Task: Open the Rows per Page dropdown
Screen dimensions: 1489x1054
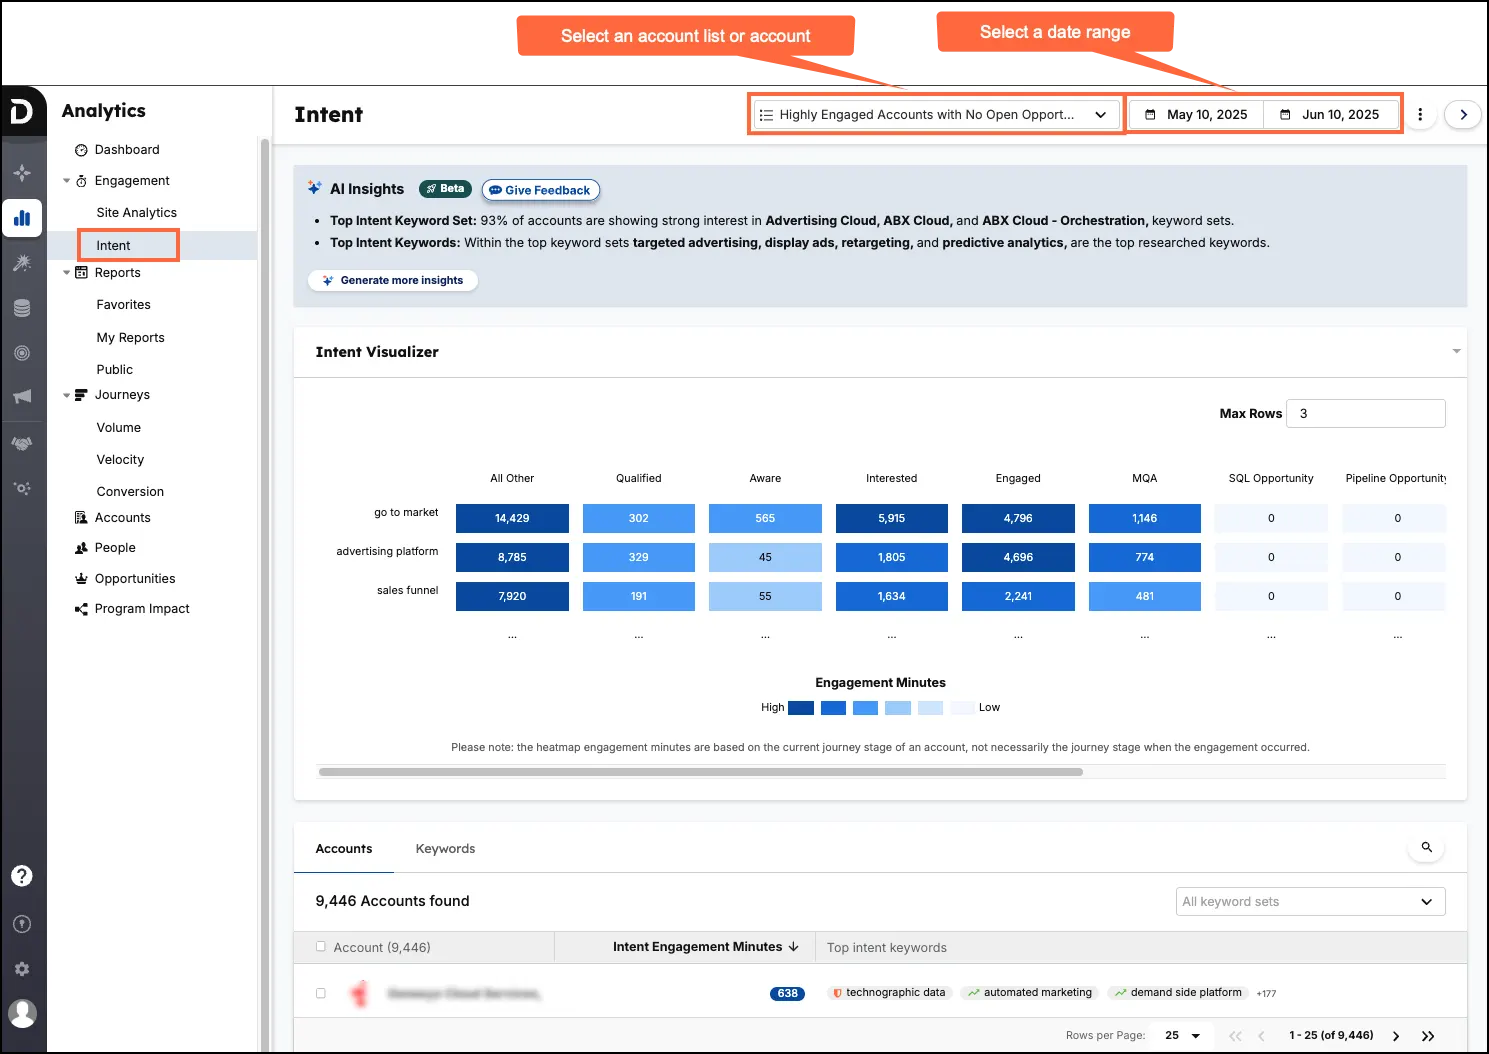Action: pos(1181,1035)
